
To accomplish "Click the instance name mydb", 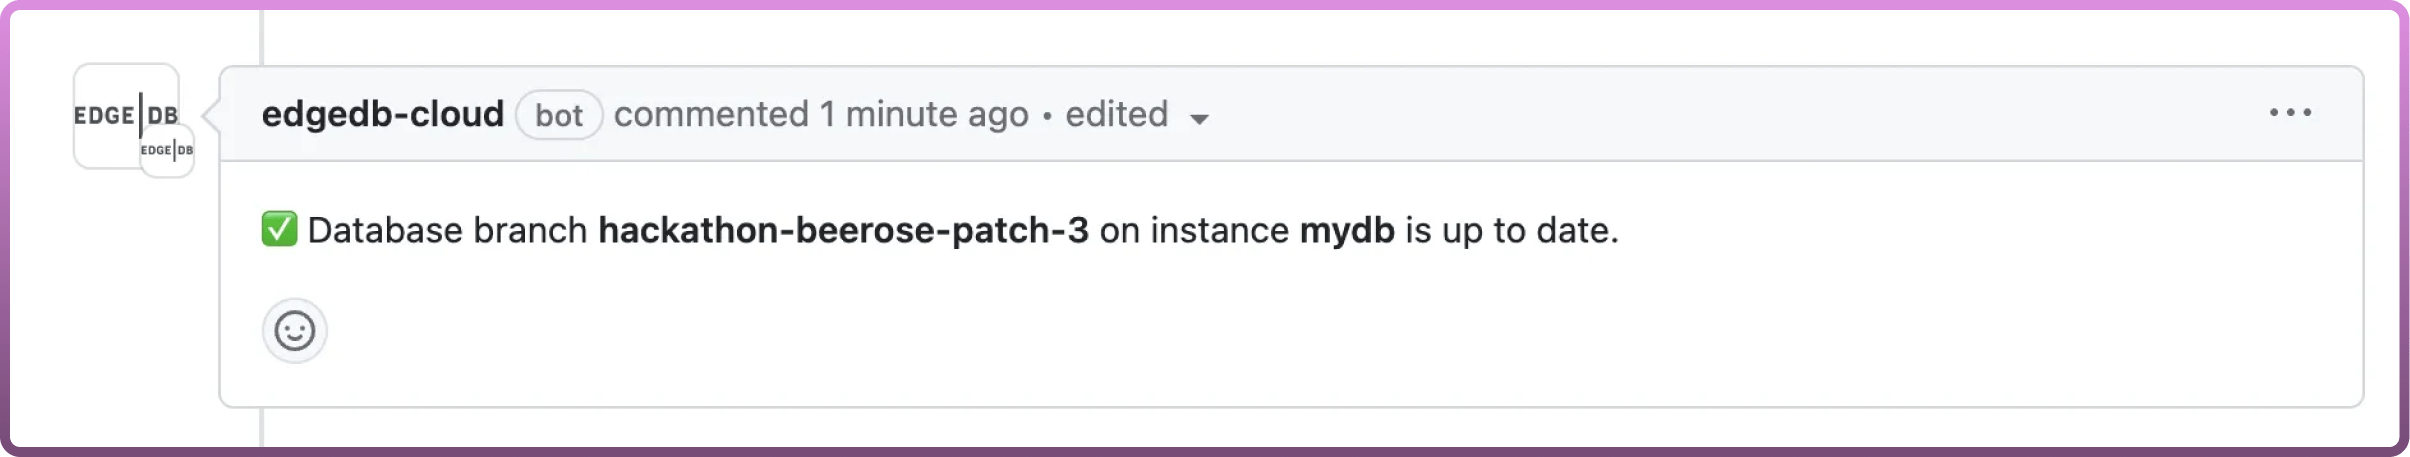I will coord(1347,230).
